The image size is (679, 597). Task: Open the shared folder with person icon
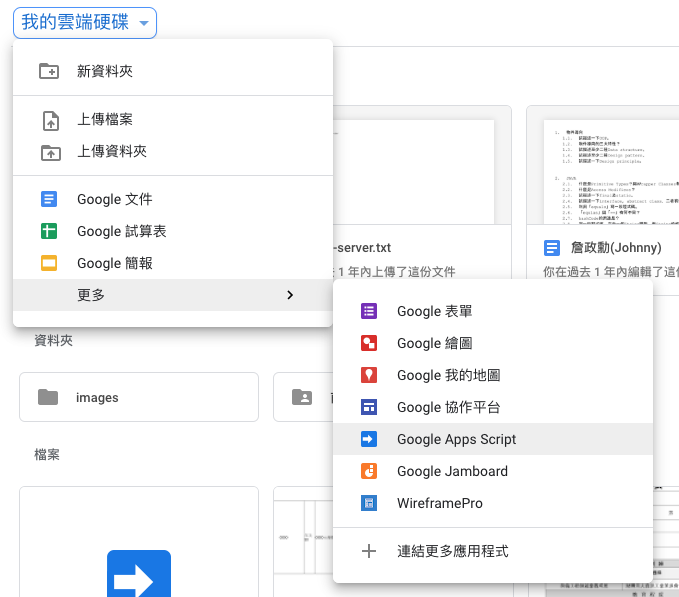(x=304, y=397)
